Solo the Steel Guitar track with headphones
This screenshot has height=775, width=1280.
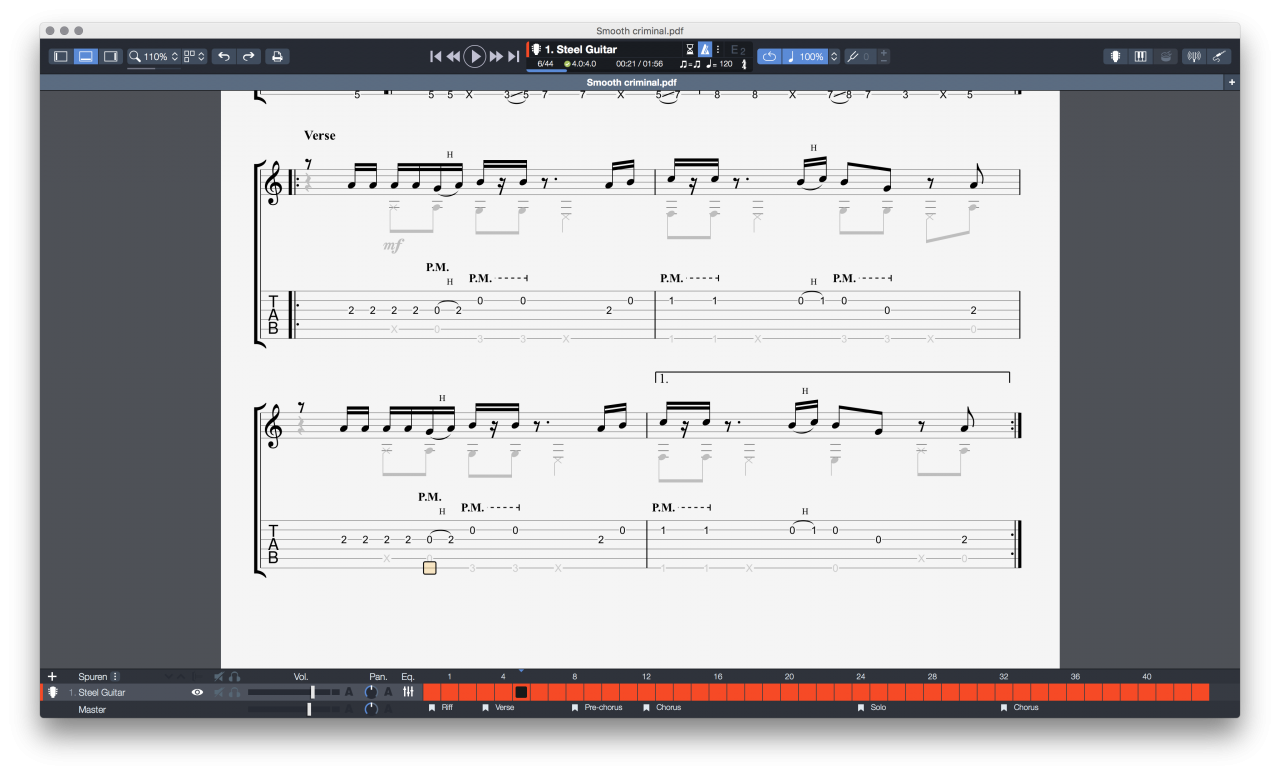(x=234, y=692)
